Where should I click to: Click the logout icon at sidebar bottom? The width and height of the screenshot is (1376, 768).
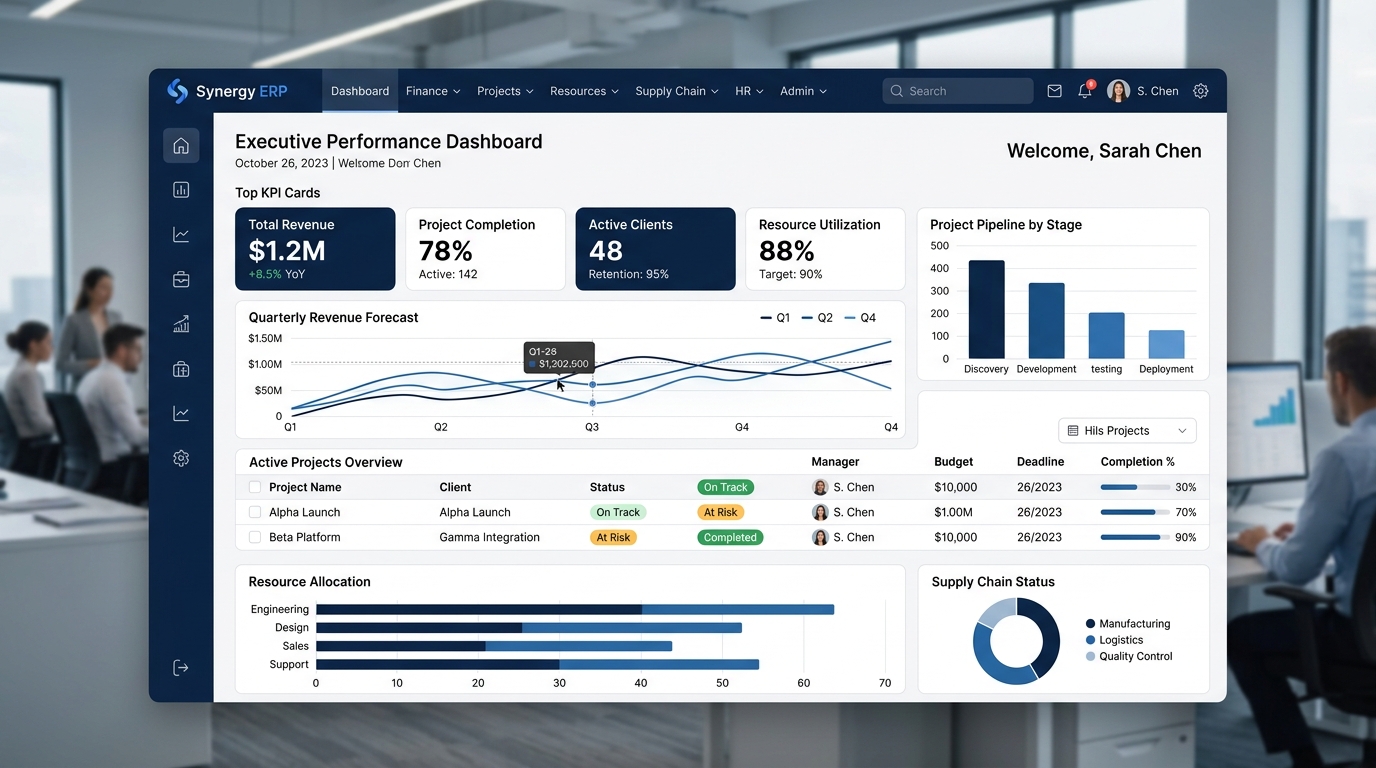[181, 668]
